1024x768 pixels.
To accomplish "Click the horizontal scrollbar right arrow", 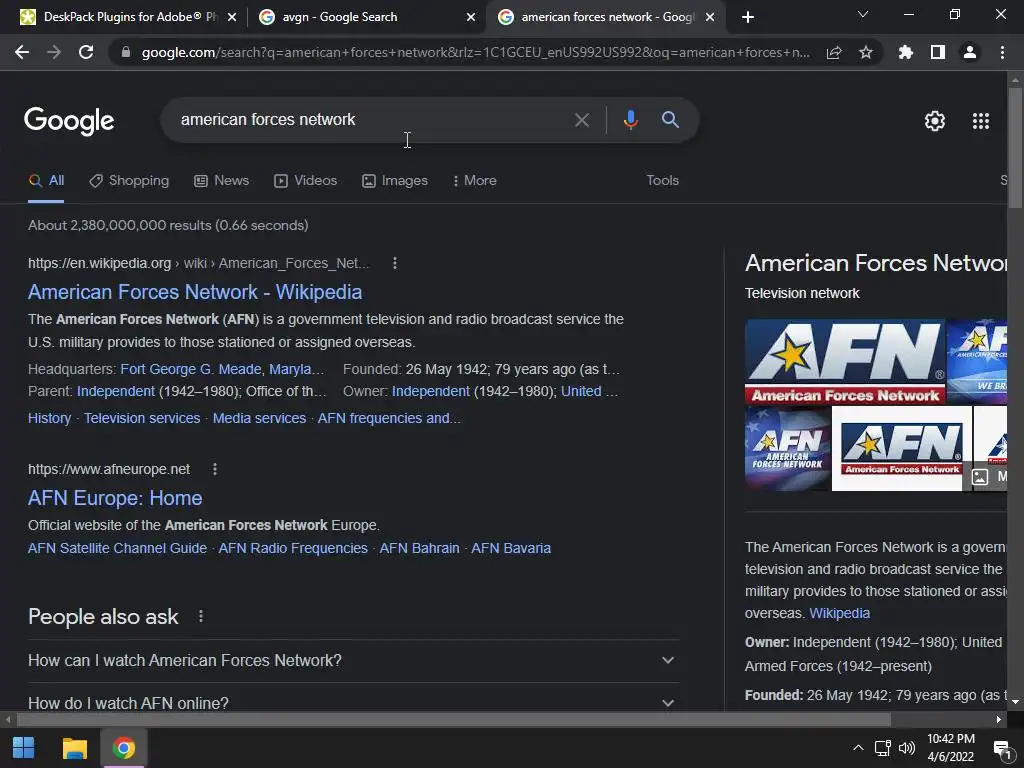I will point(999,720).
